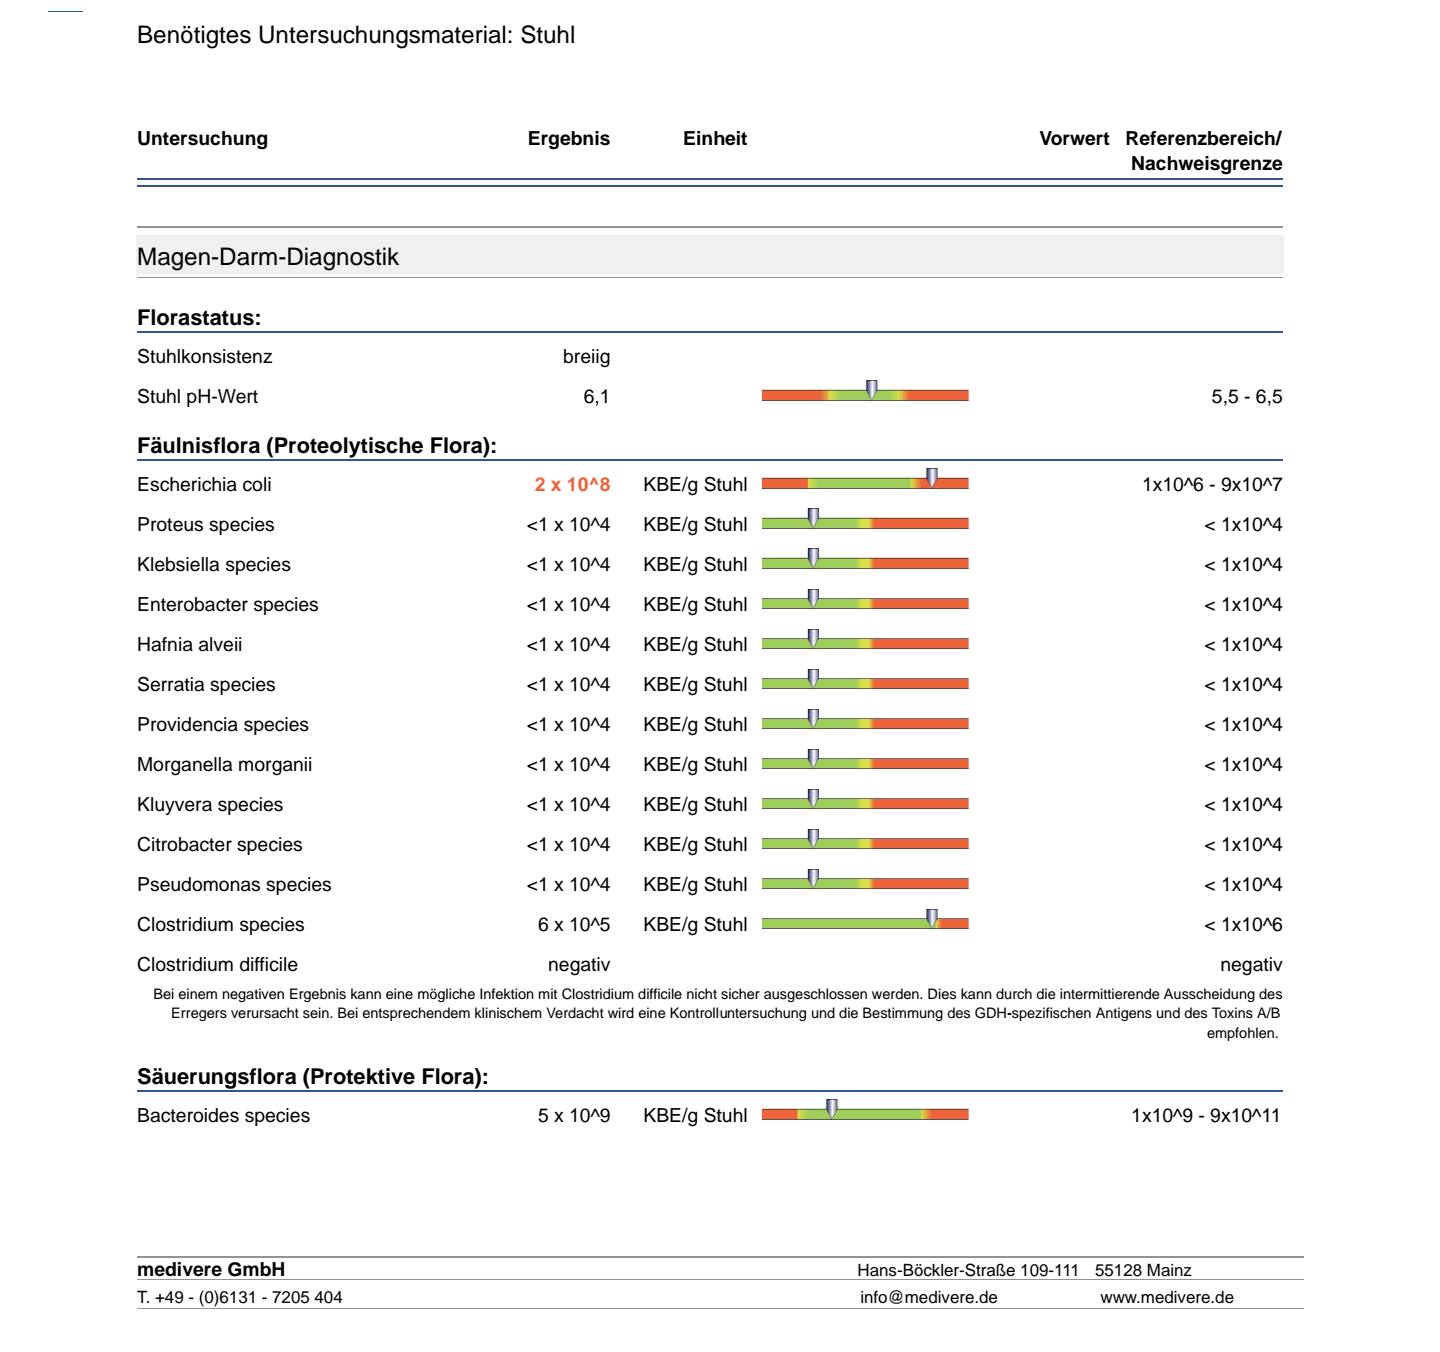Click the medivere GmbH footer name

point(211,1269)
